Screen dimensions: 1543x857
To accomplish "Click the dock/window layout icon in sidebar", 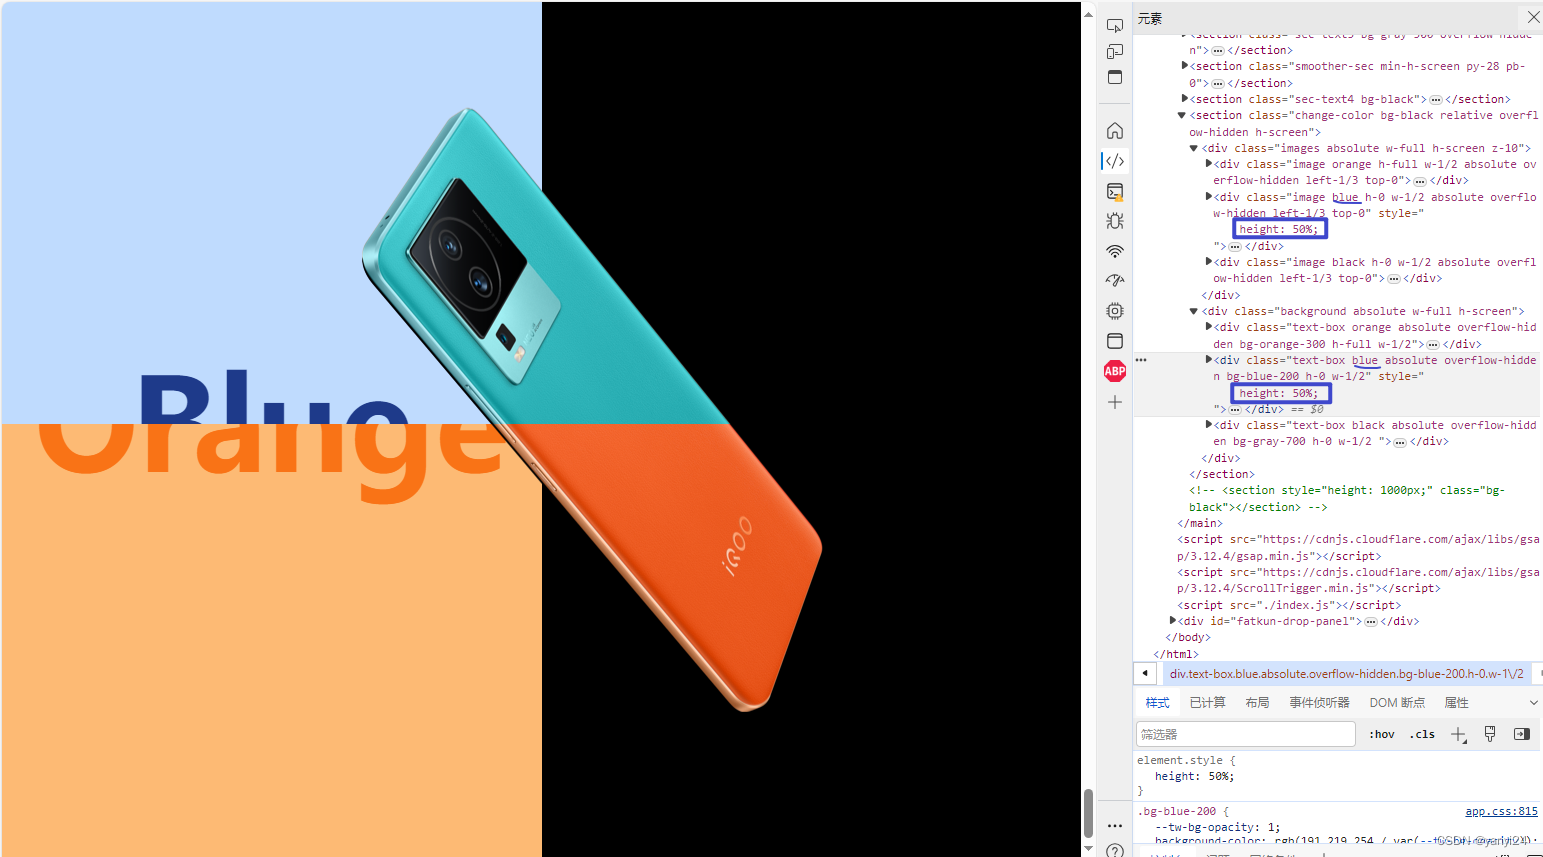I will coord(1114,78).
